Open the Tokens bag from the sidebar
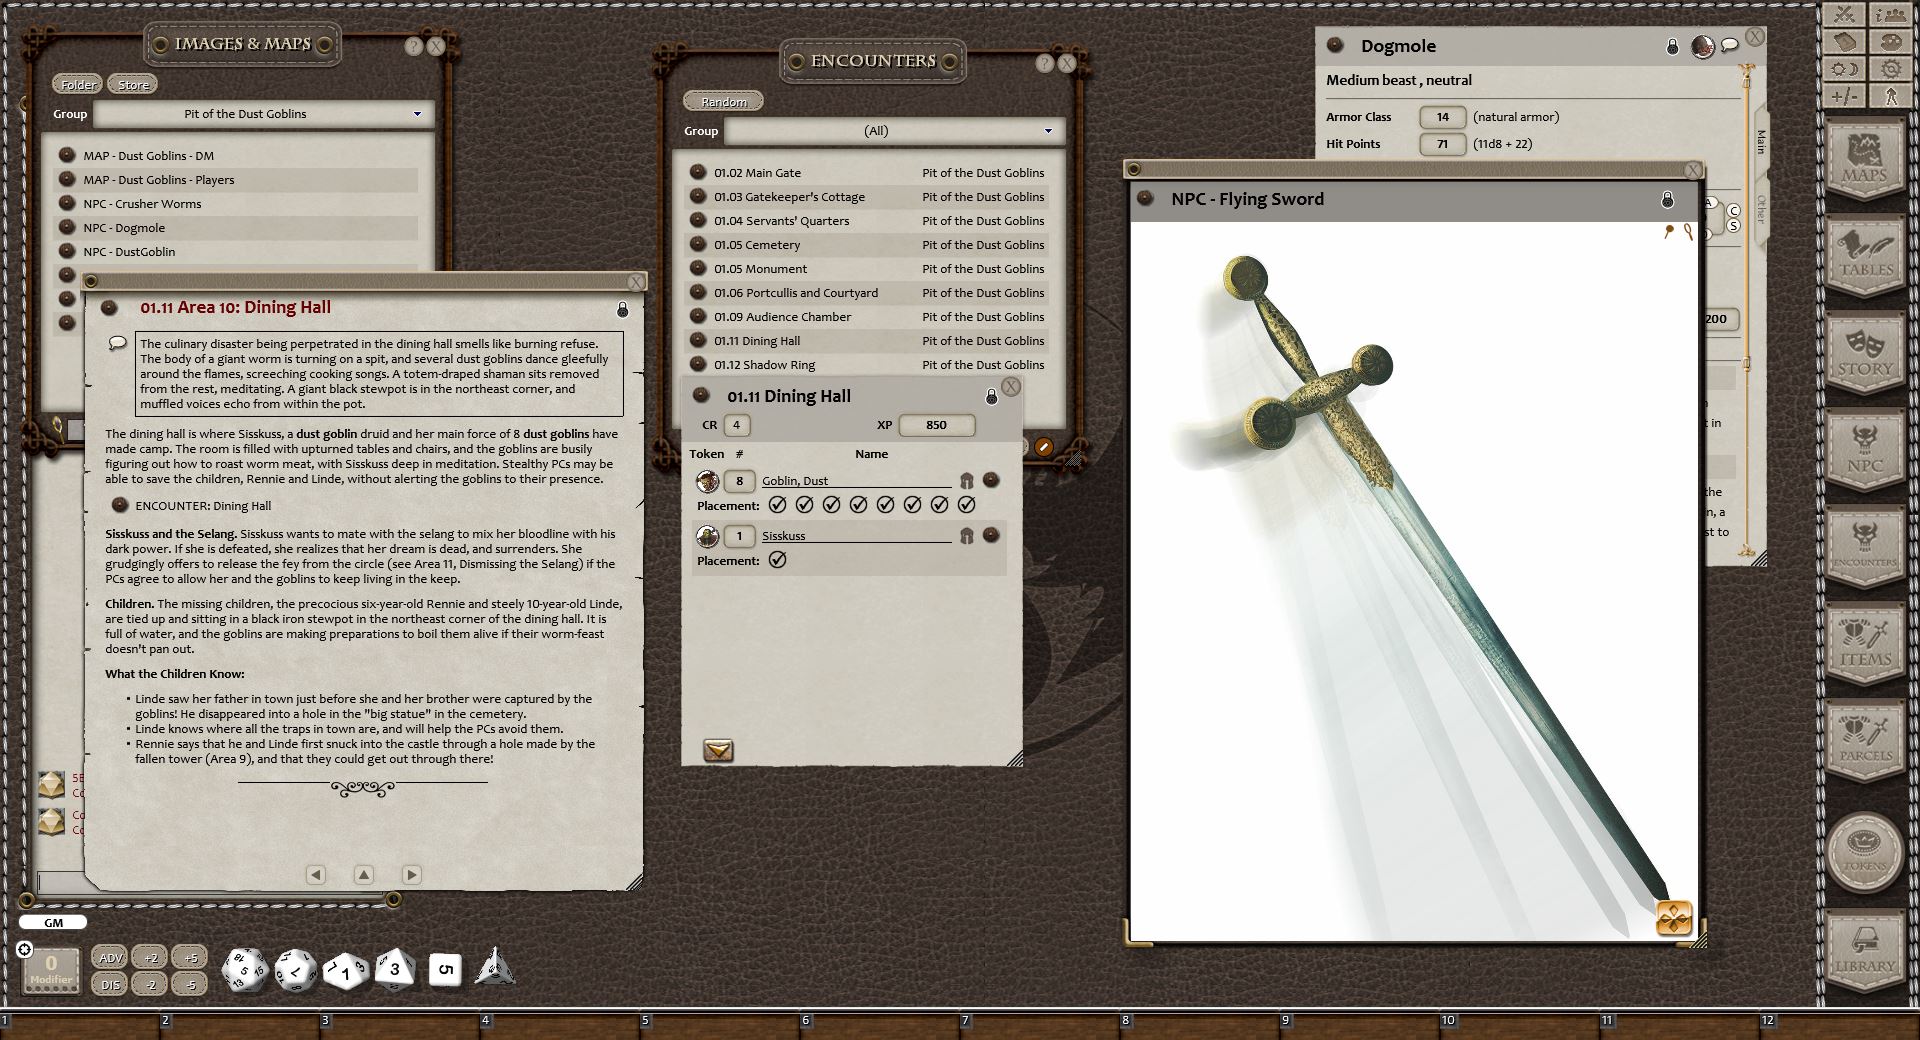 pyautogui.click(x=1866, y=850)
